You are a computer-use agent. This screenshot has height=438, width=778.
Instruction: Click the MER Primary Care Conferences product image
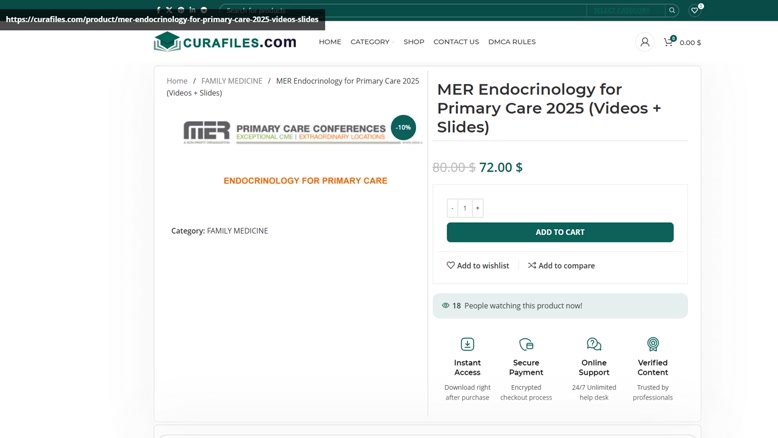[297, 154]
